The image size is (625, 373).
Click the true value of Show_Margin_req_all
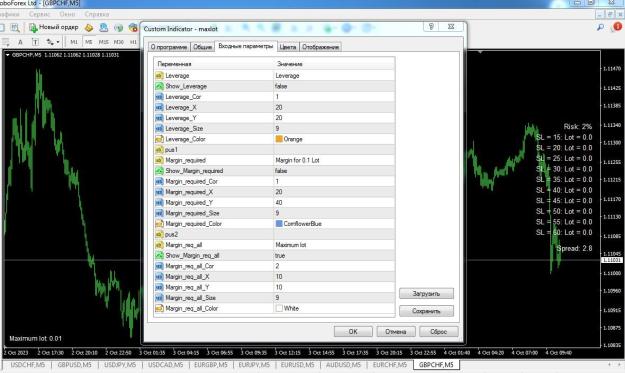(280, 255)
